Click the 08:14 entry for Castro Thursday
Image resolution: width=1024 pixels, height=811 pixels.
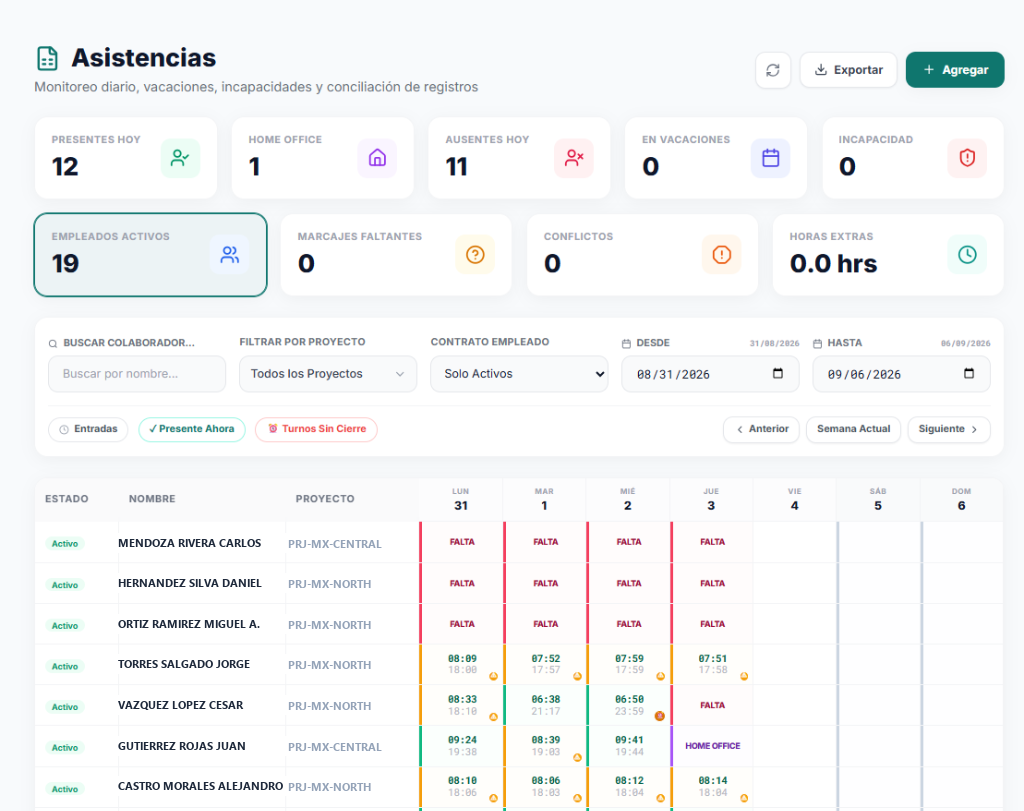click(x=712, y=780)
